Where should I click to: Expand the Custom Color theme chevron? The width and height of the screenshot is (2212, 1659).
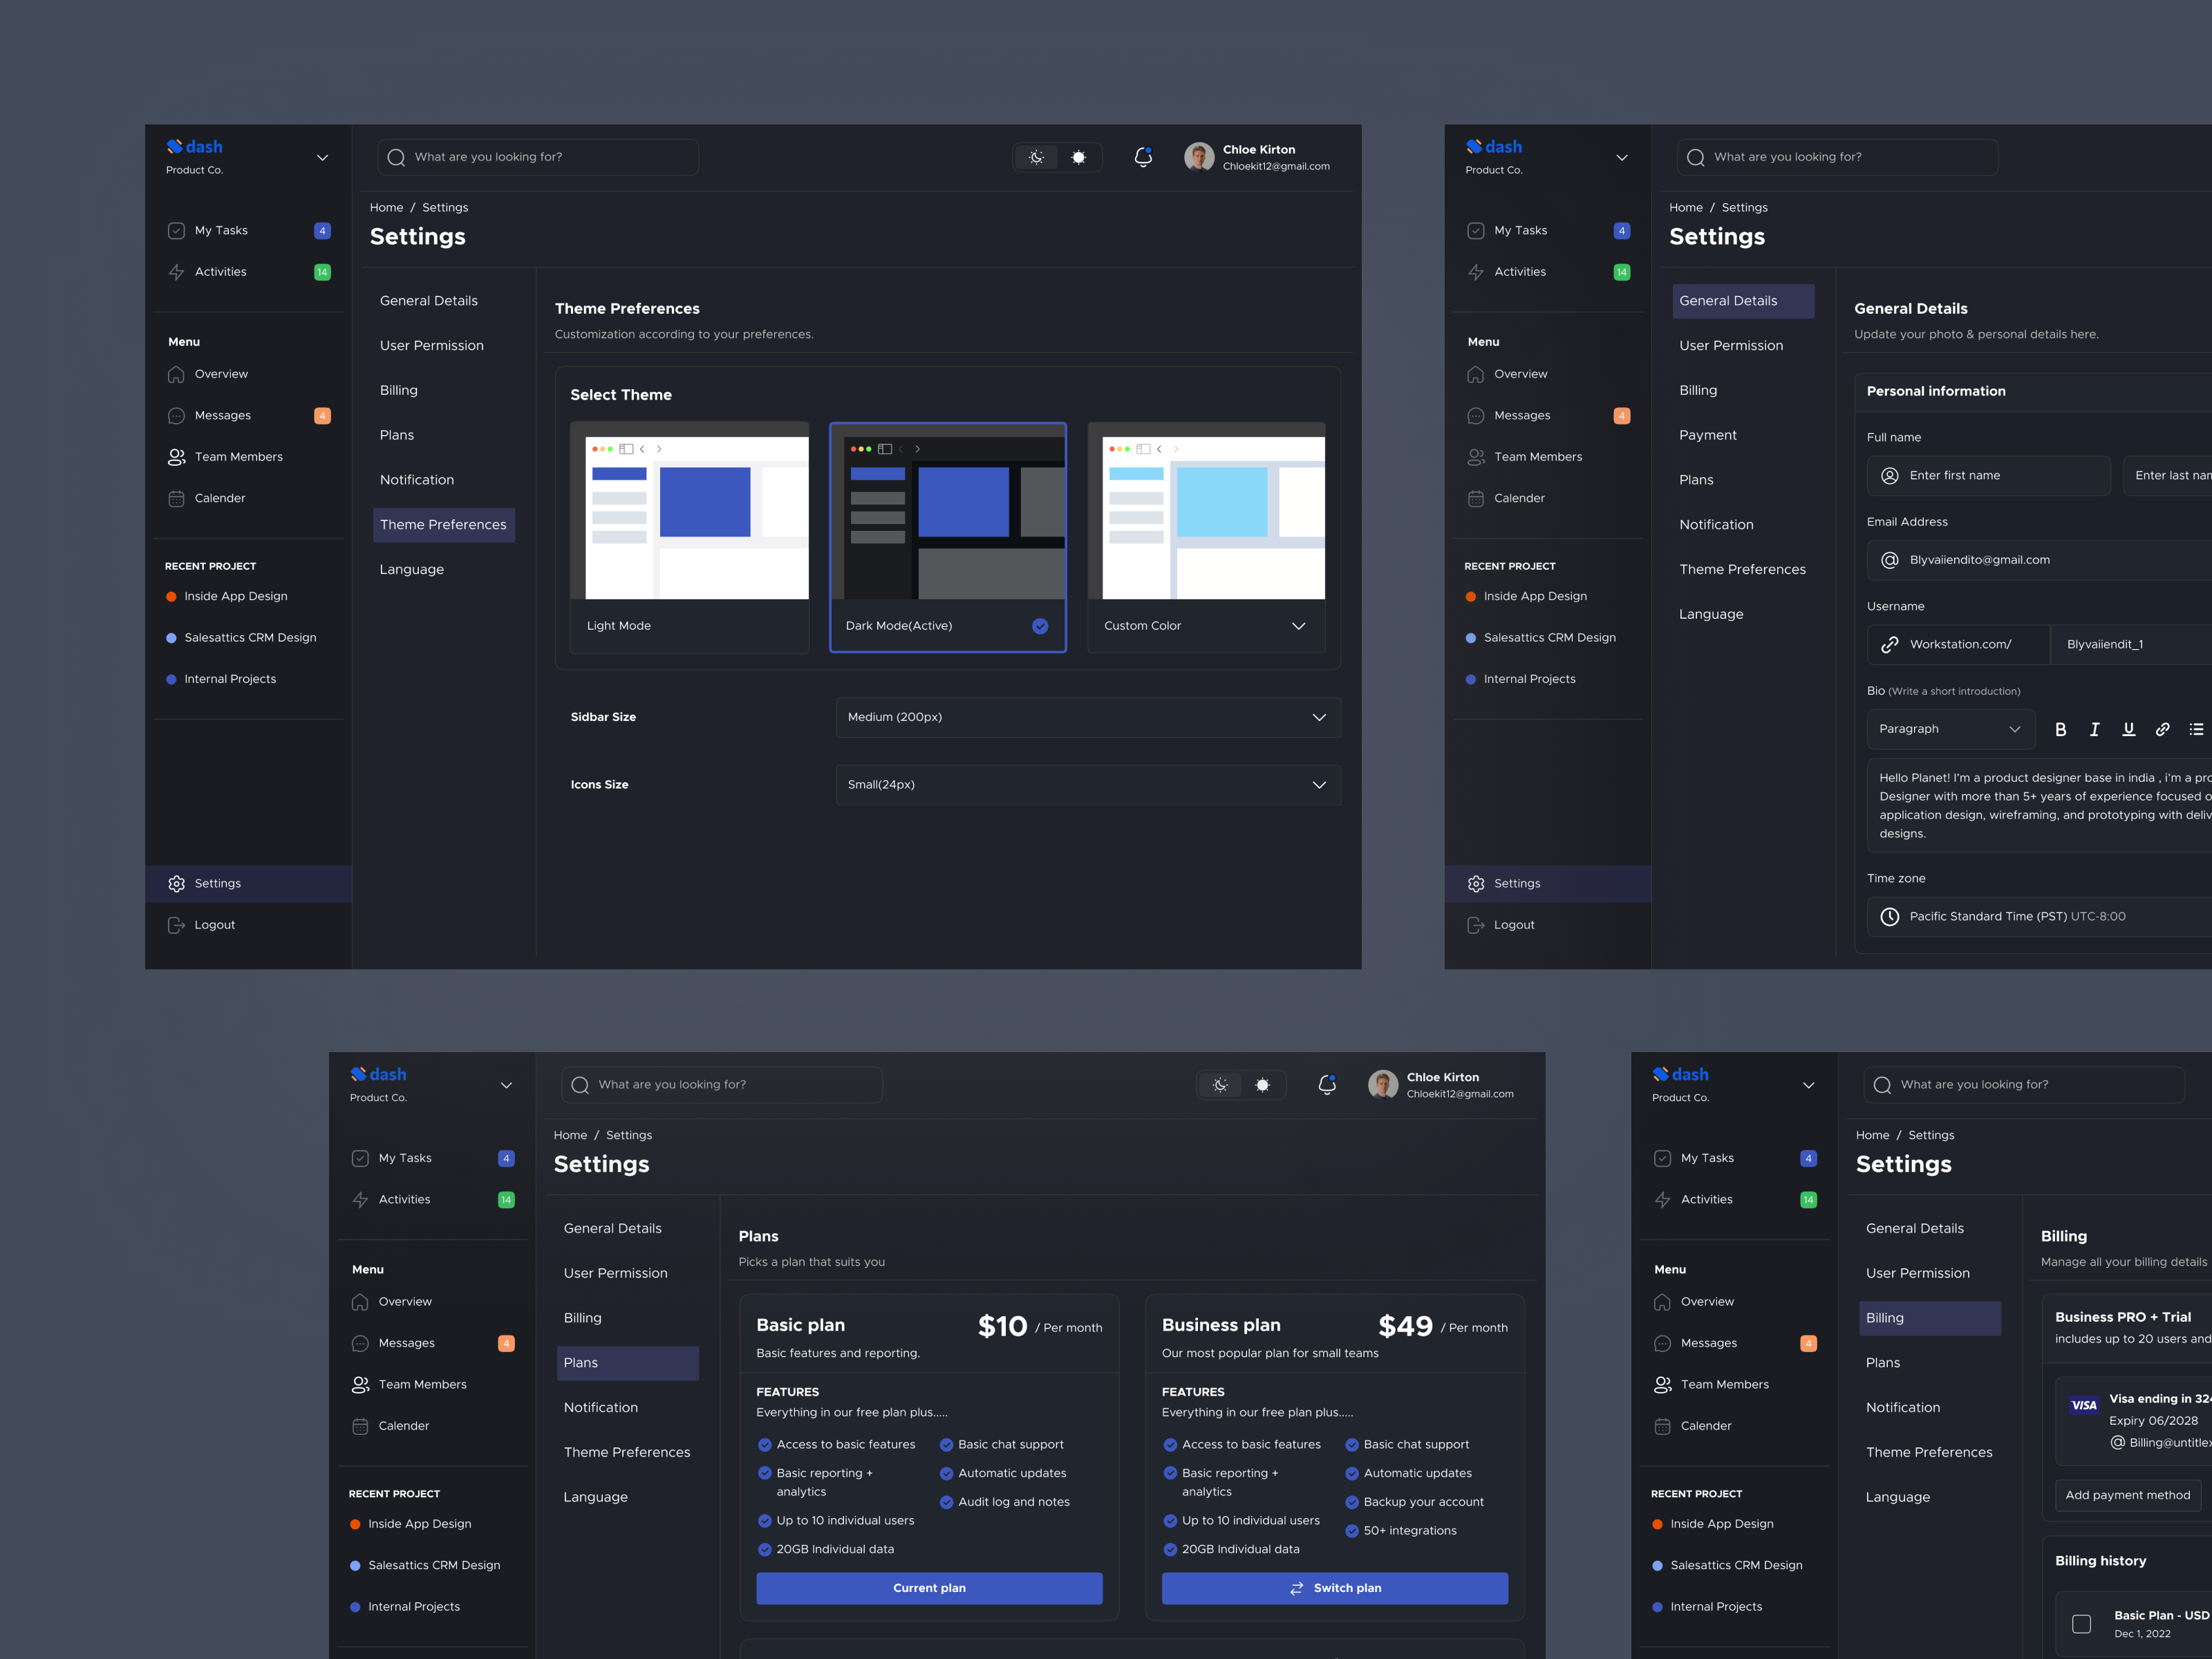click(x=1298, y=626)
